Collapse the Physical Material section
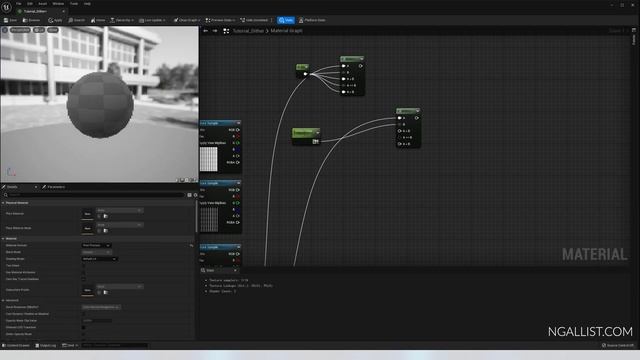The height and width of the screenshot is (360, 640). 3,203
